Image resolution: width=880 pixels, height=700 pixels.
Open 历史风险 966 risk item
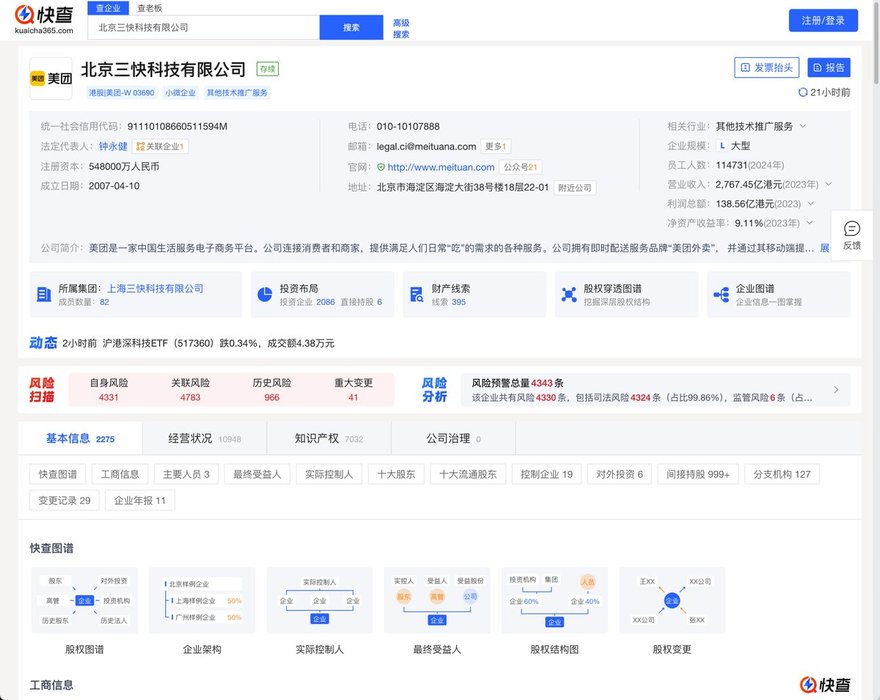(x=272, y=390)
